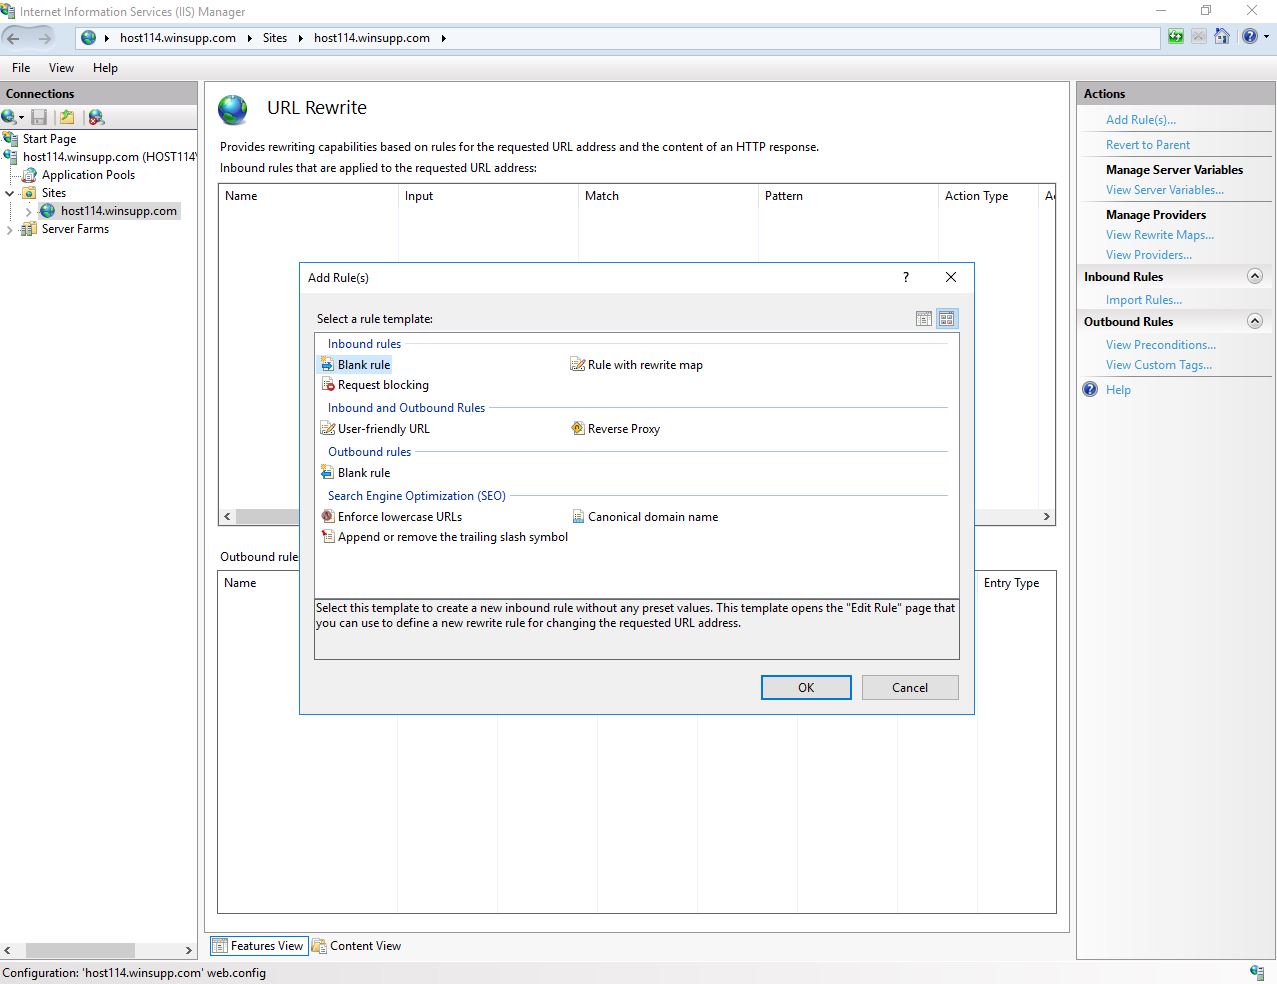Open View Rewrite Maps... link
The image size is (1277, 984).
tap(1160, 235)
